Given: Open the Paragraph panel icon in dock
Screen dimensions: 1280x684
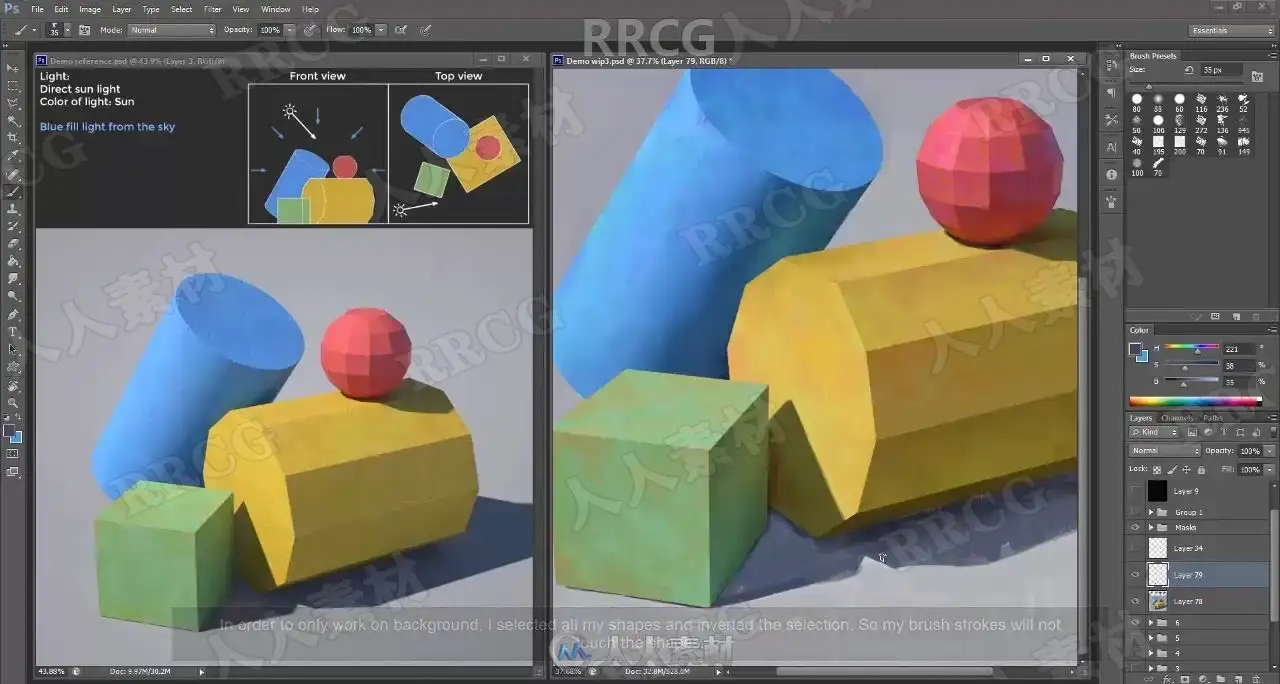Looking at the screenshot, I should coord(1112,93).
